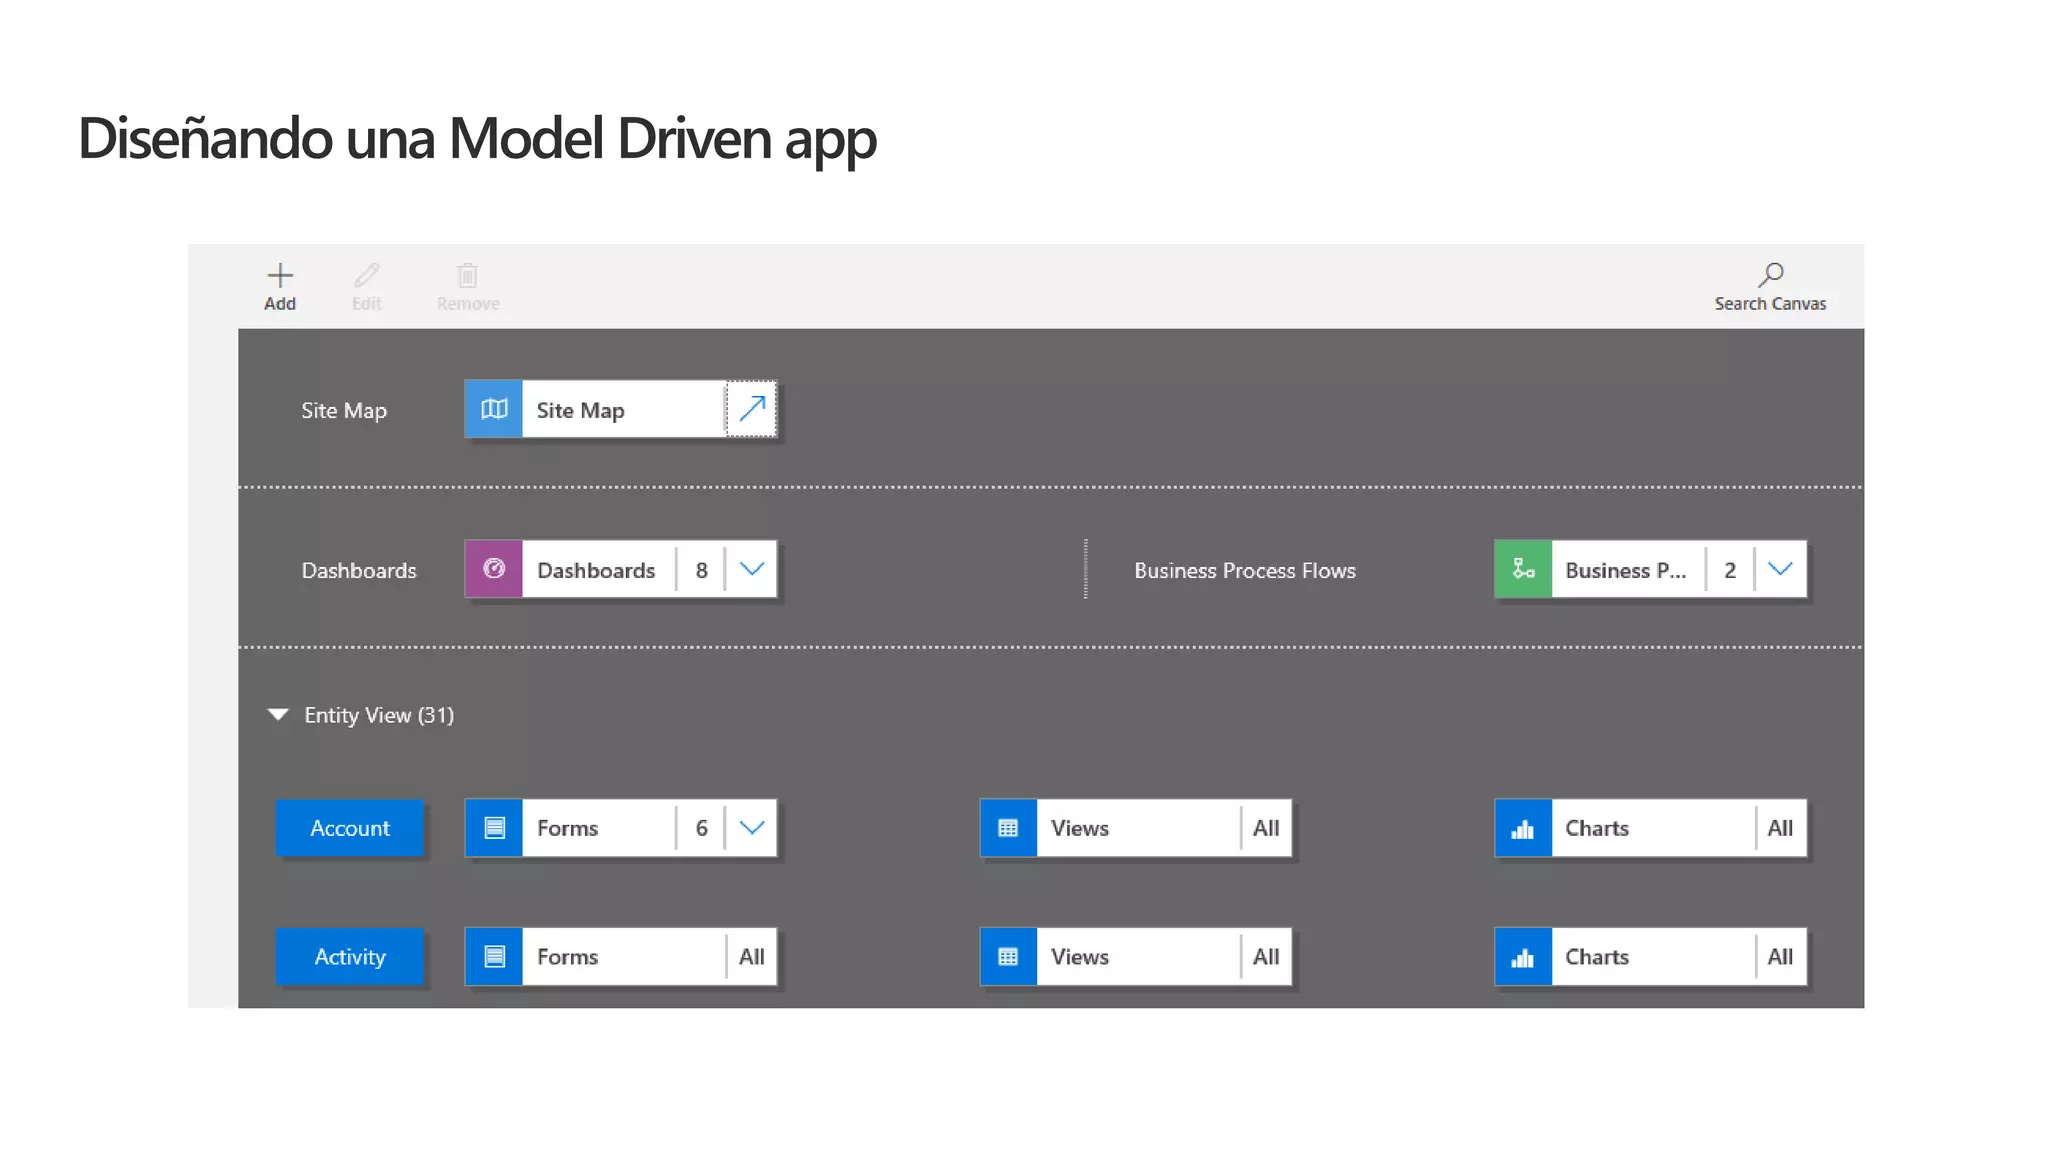
Task: Click the Business P... tile label
Action: coord(1626,570)
